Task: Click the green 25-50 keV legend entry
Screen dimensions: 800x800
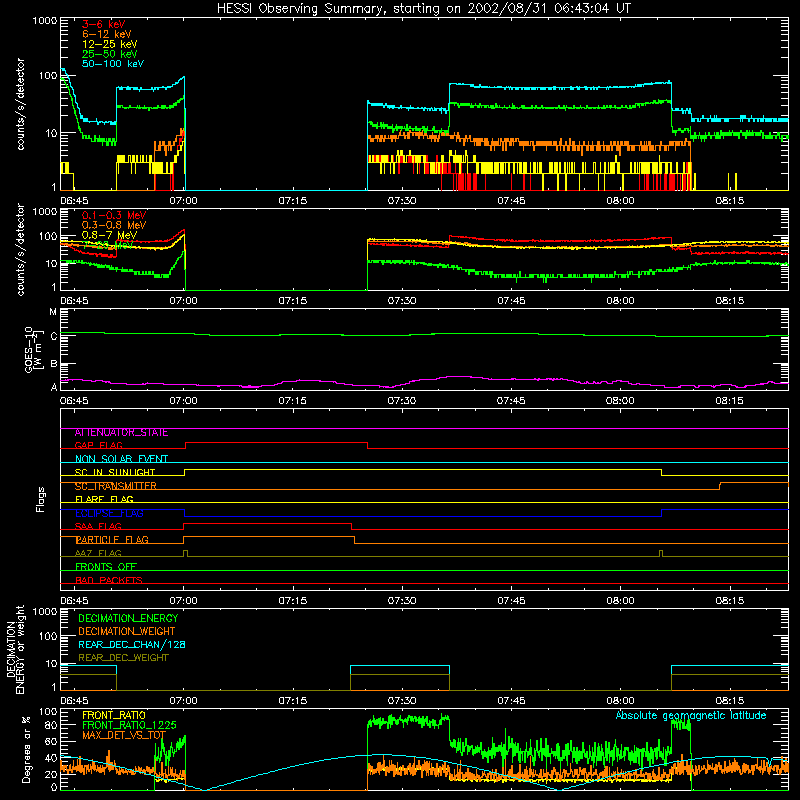Action: pos(110,54)
